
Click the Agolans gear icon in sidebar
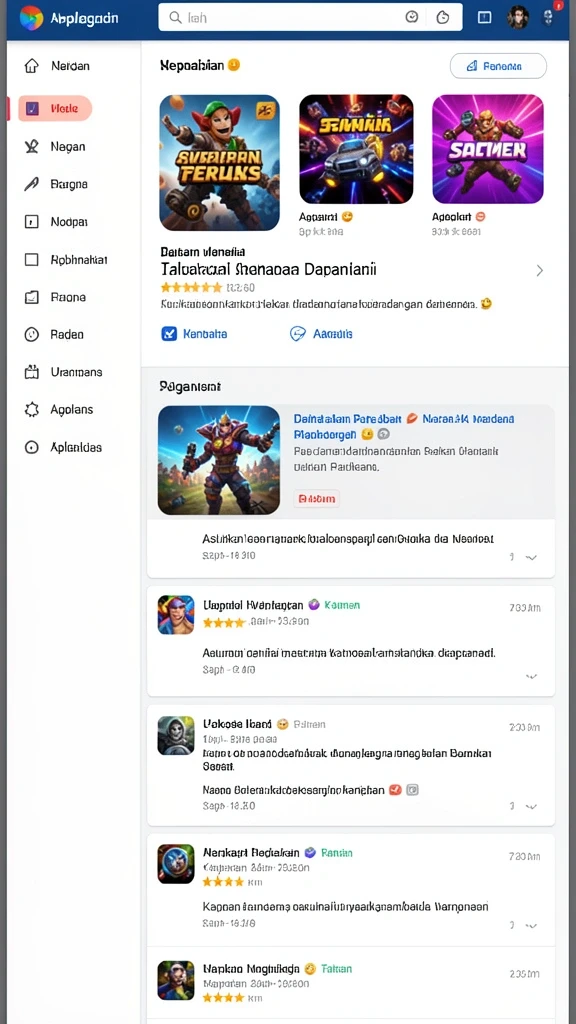pos(31,410)
